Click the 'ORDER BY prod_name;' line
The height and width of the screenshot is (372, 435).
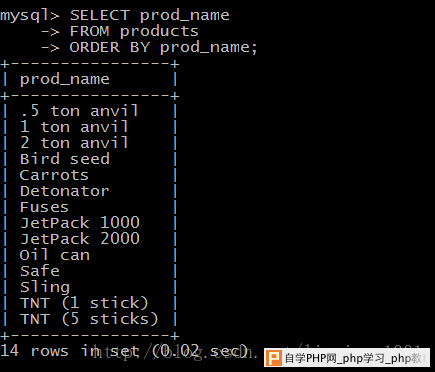pyautogui.click(x=163, y=47)
